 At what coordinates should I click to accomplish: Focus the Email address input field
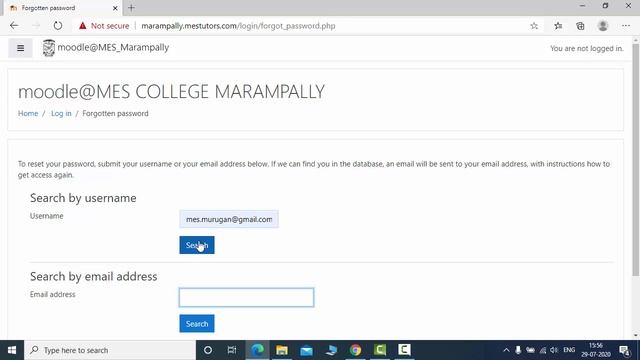pyautogui.click(x=247, y=298)
